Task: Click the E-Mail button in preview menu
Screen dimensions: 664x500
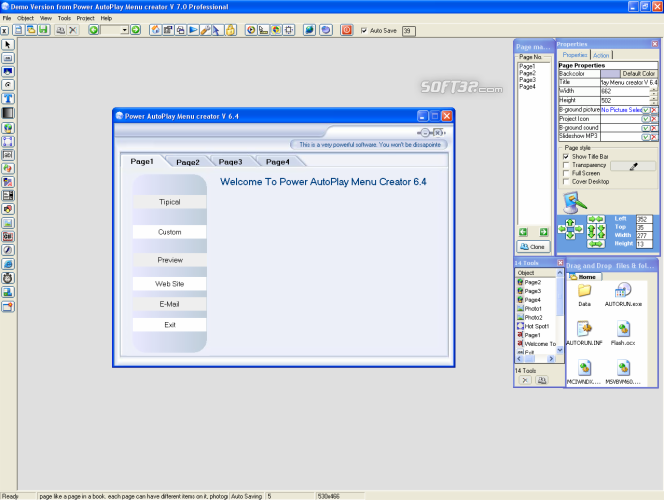Action: pyautogui.click(x=169, y=304)
